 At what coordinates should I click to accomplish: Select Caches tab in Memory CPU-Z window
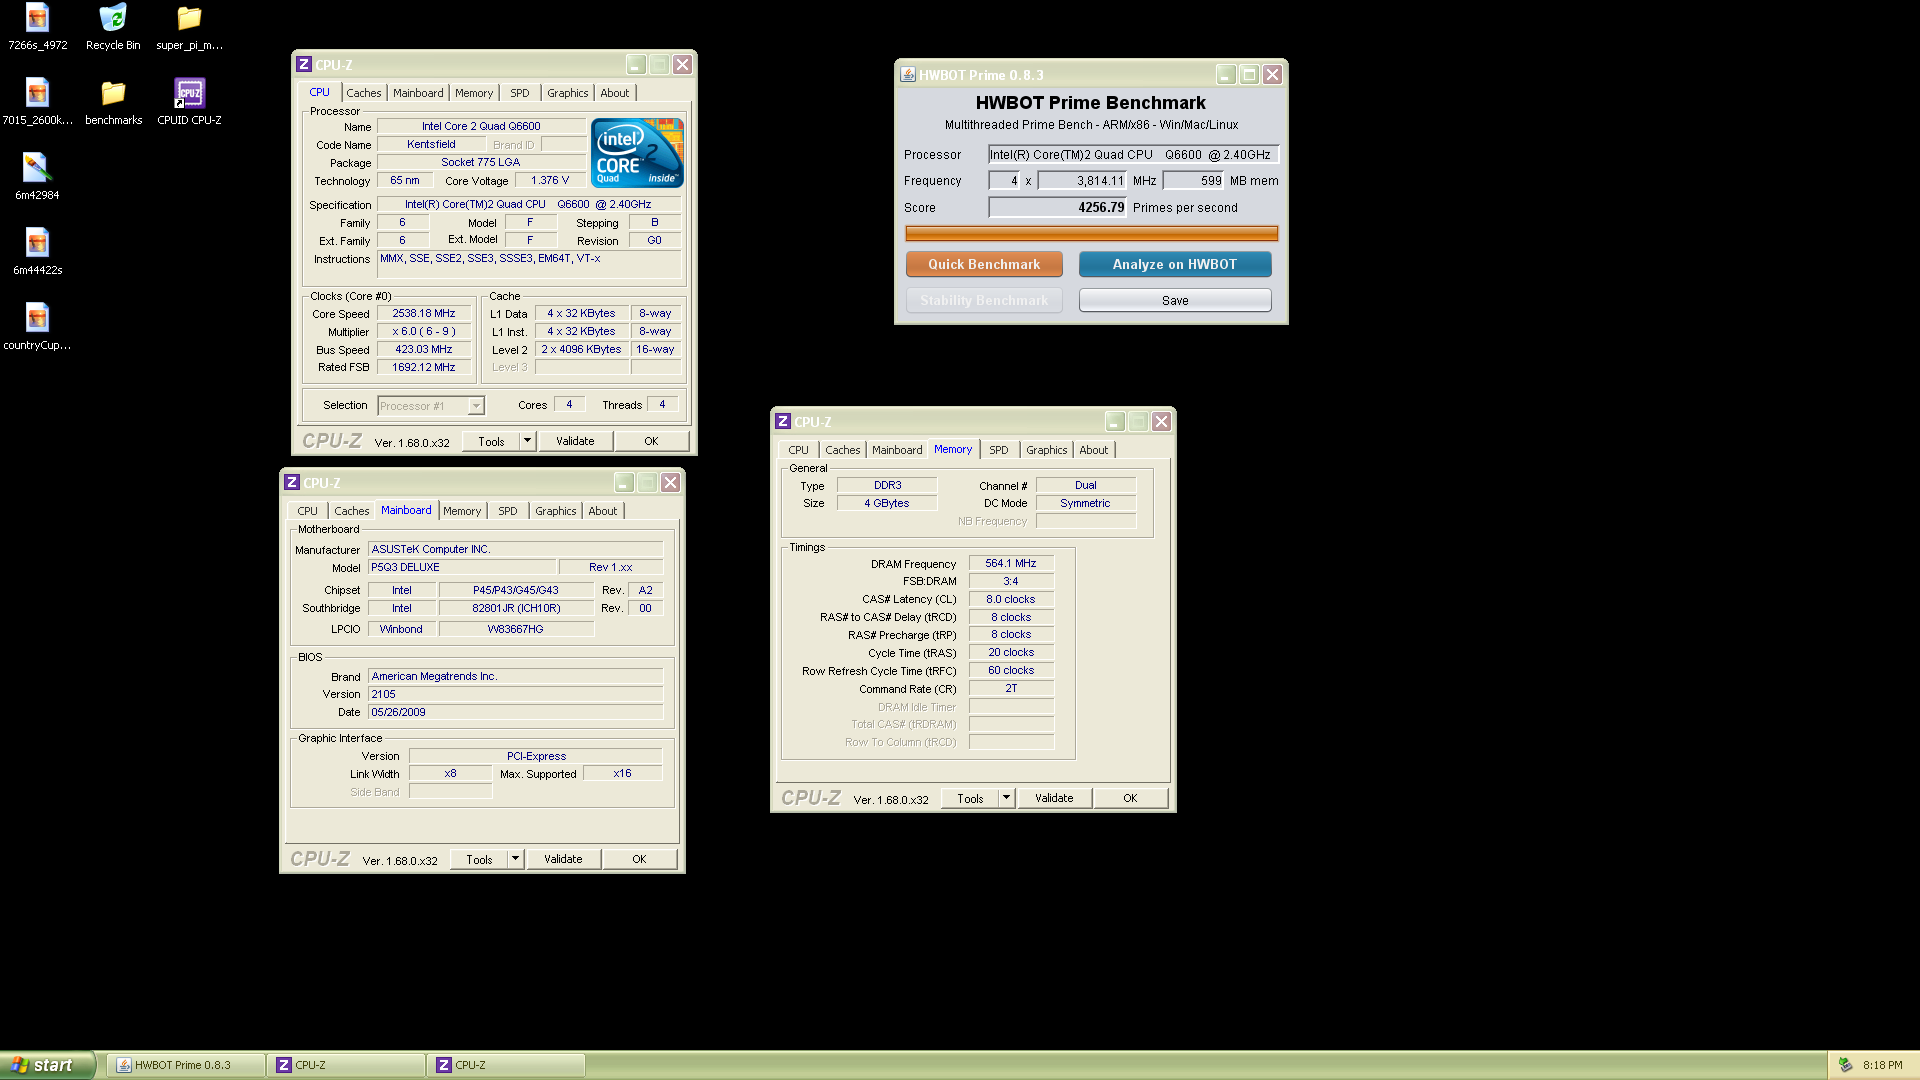pos(843,450)
